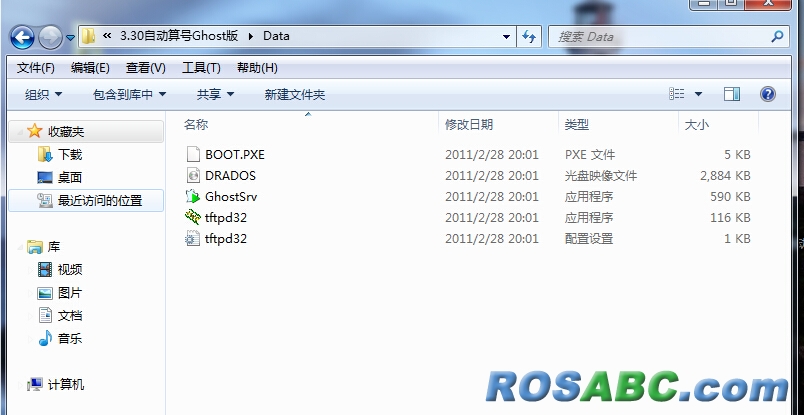
Task: Click the 桌面 monitor icon
Action: pyautogui.click(x=45, y=178)
